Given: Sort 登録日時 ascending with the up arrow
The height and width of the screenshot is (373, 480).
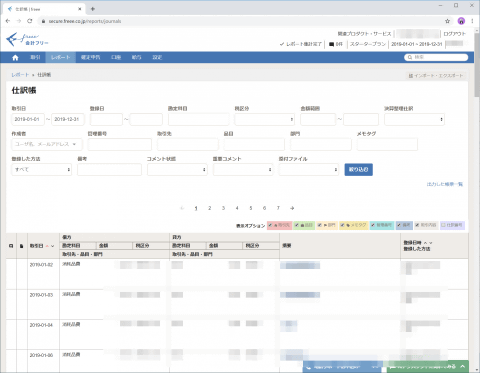Looking at the screenshot, I should click(x=425, y=243).
